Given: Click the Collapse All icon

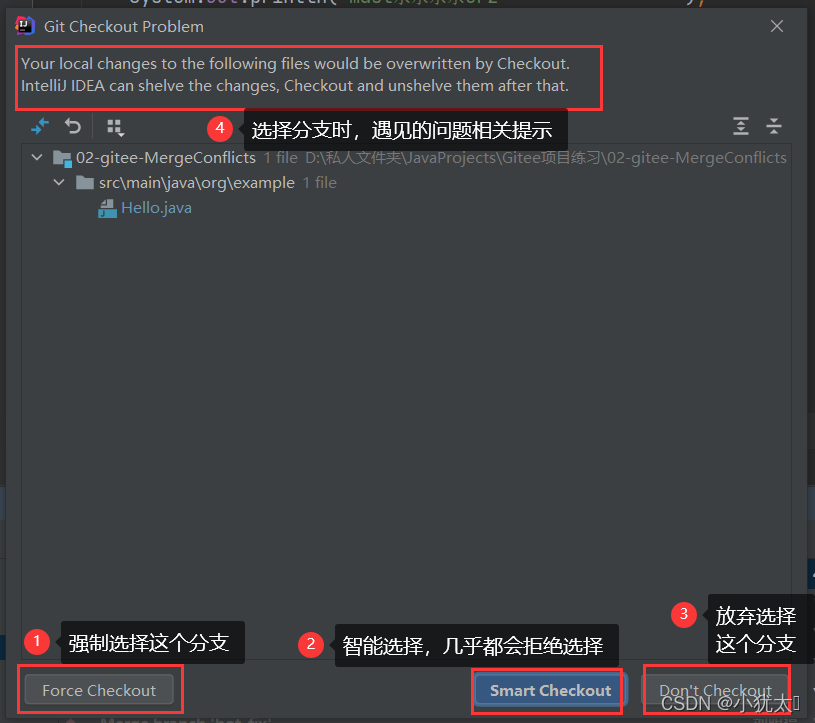Looking at the screenshot, I should (x=774, y=126).
